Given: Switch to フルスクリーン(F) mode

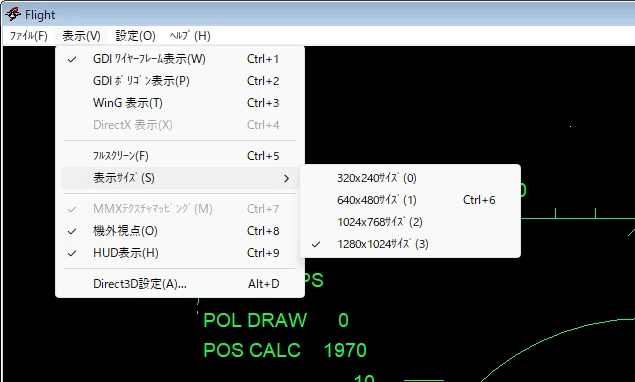Looking at the screenshot, I should pyautogui.click(x=180, y=156).
